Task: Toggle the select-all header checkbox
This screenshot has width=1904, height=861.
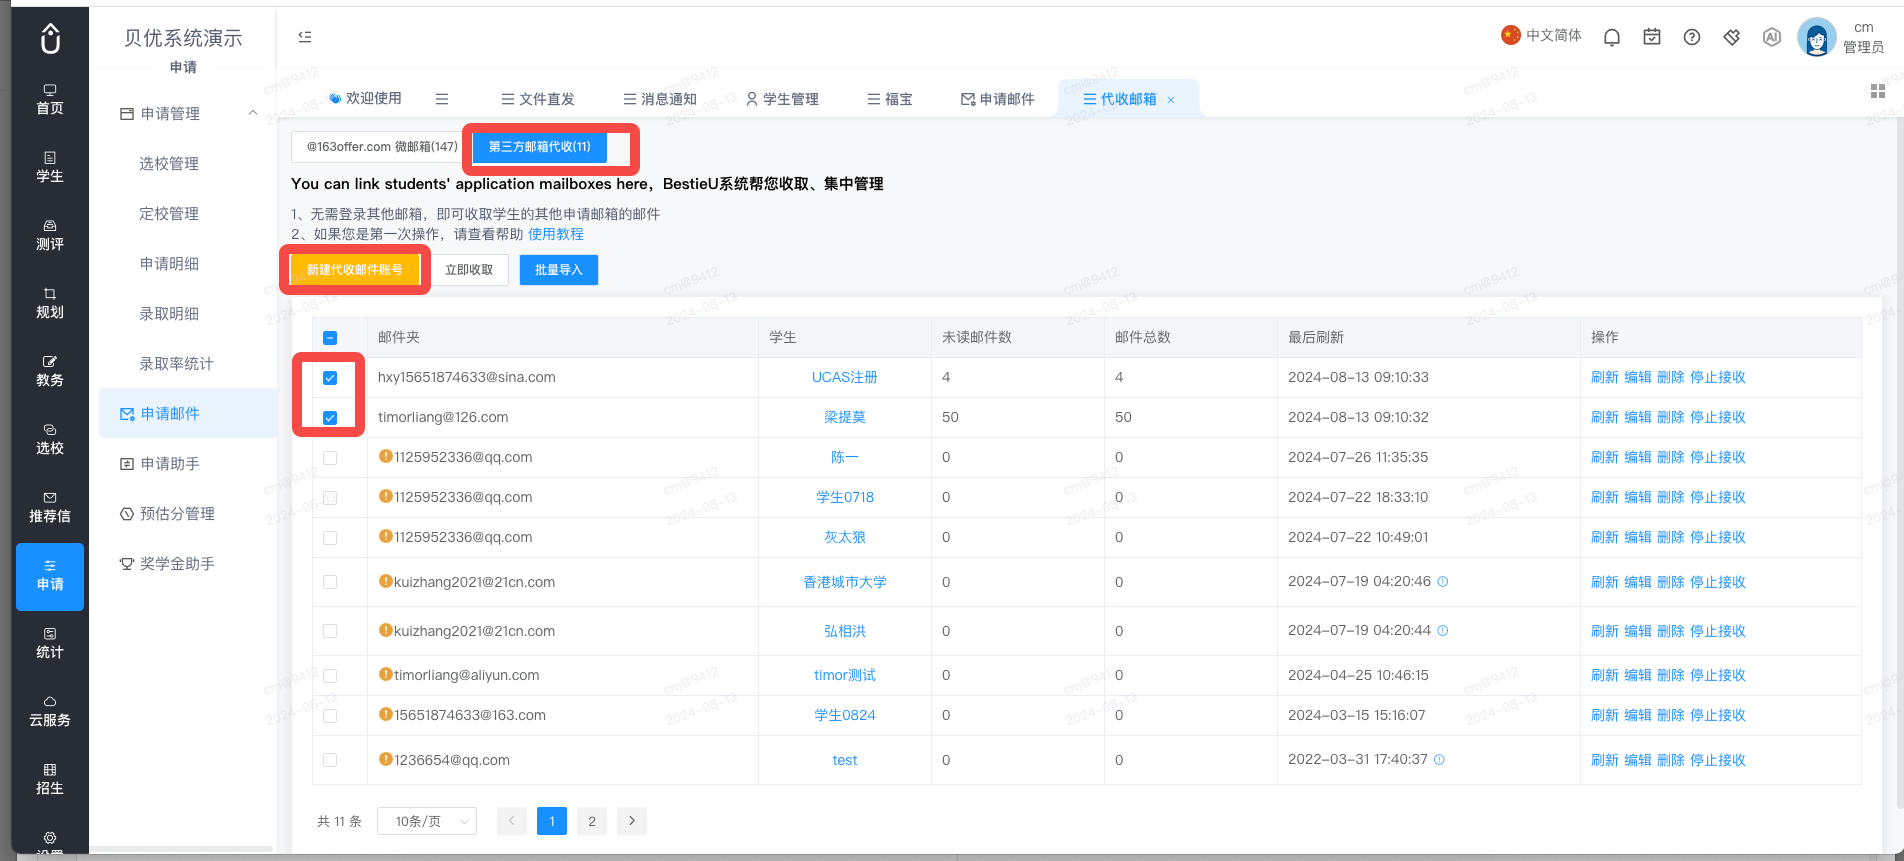Action: [330, 338]
